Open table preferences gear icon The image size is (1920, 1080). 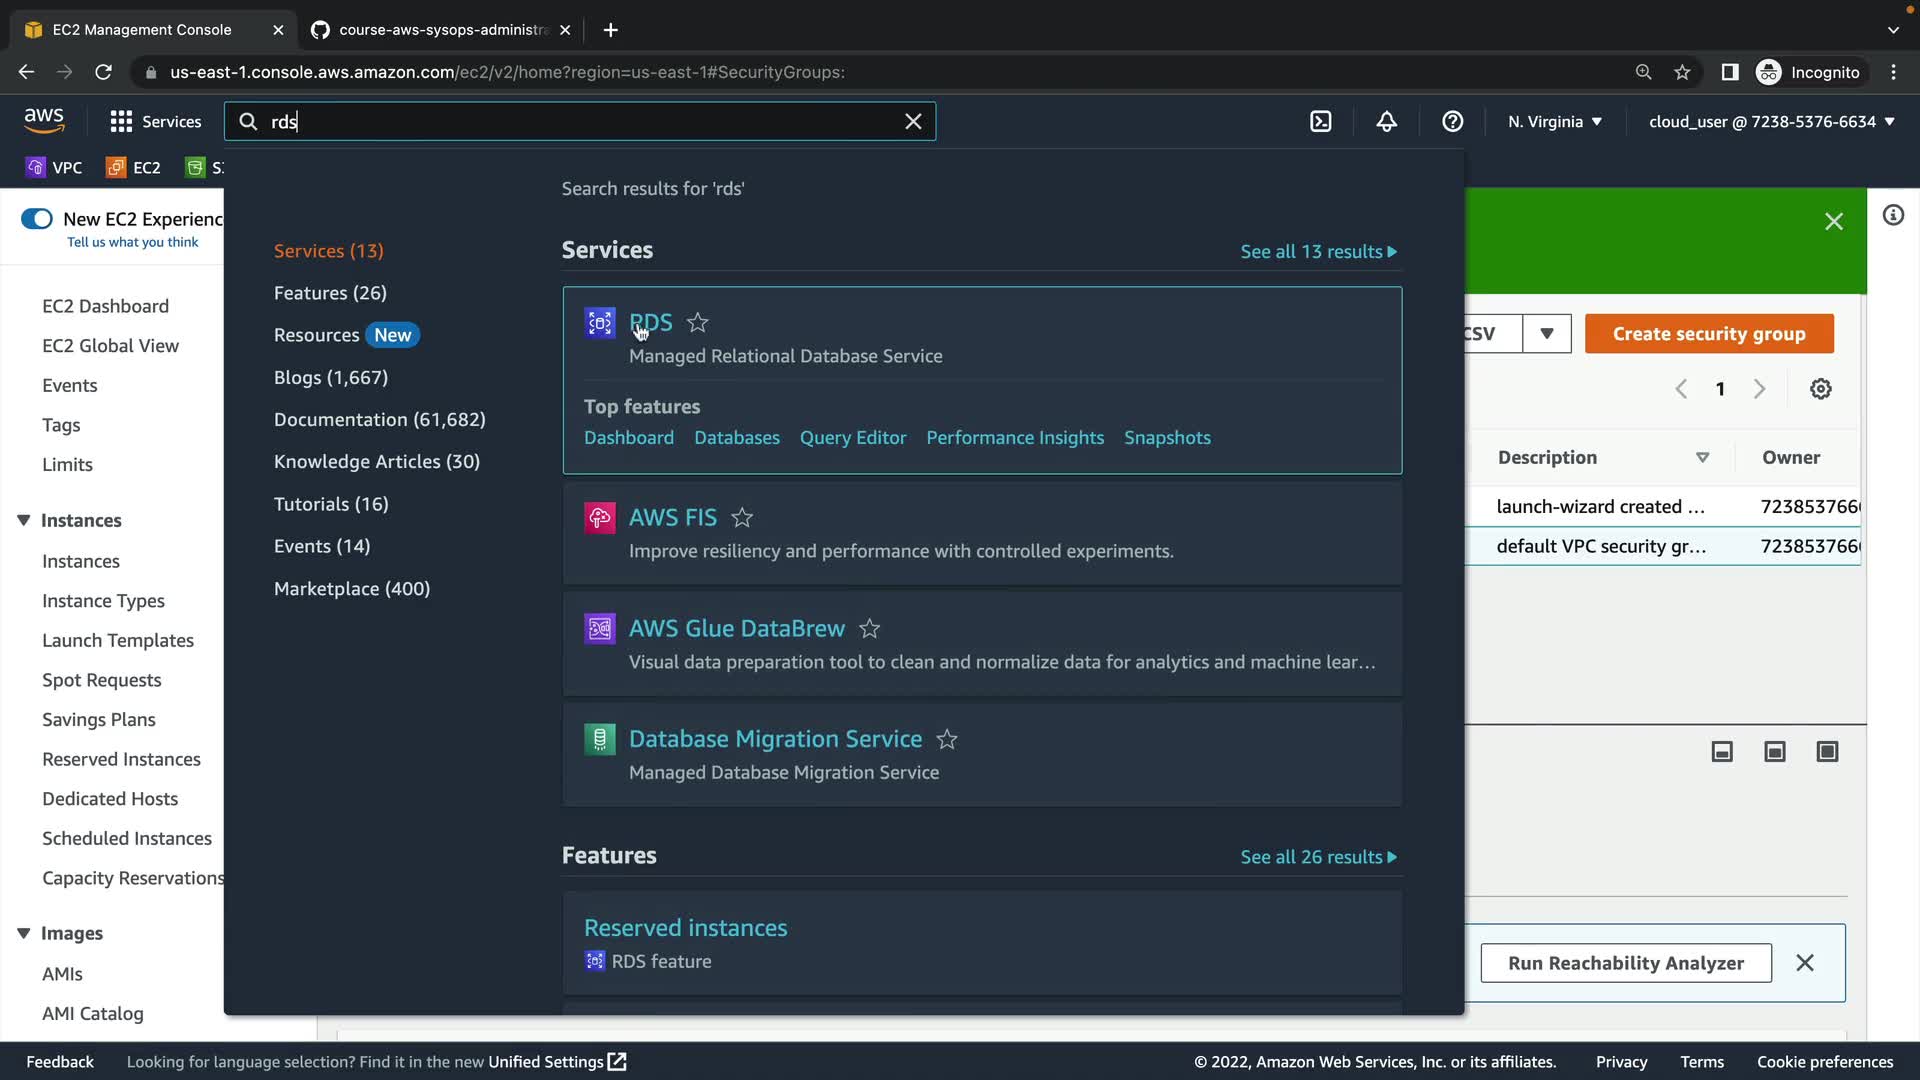point(1820,389)
